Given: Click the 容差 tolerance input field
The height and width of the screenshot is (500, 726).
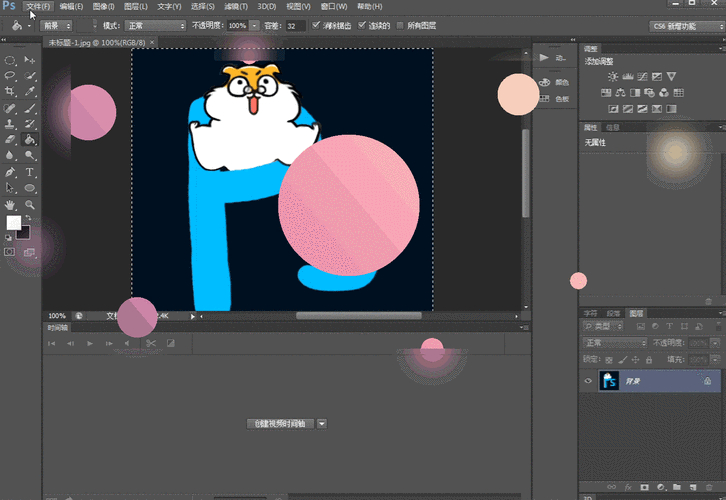Looking at the screenshot, I should click(x=296, y=25).
